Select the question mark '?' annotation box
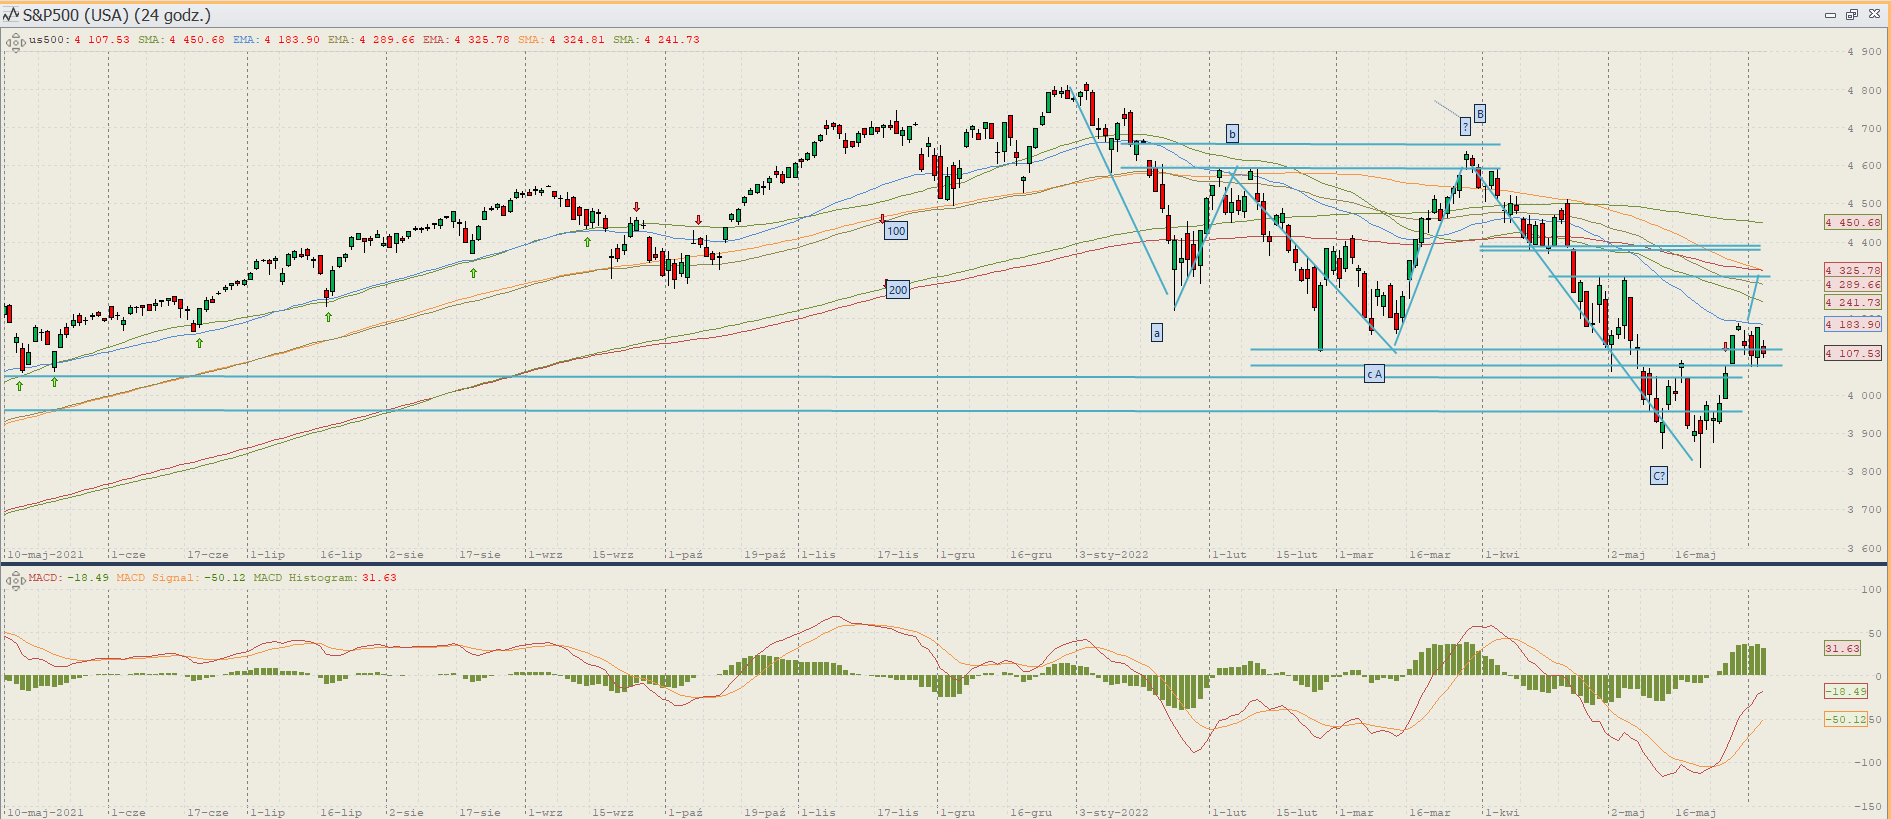 [x=1465, y=126]
